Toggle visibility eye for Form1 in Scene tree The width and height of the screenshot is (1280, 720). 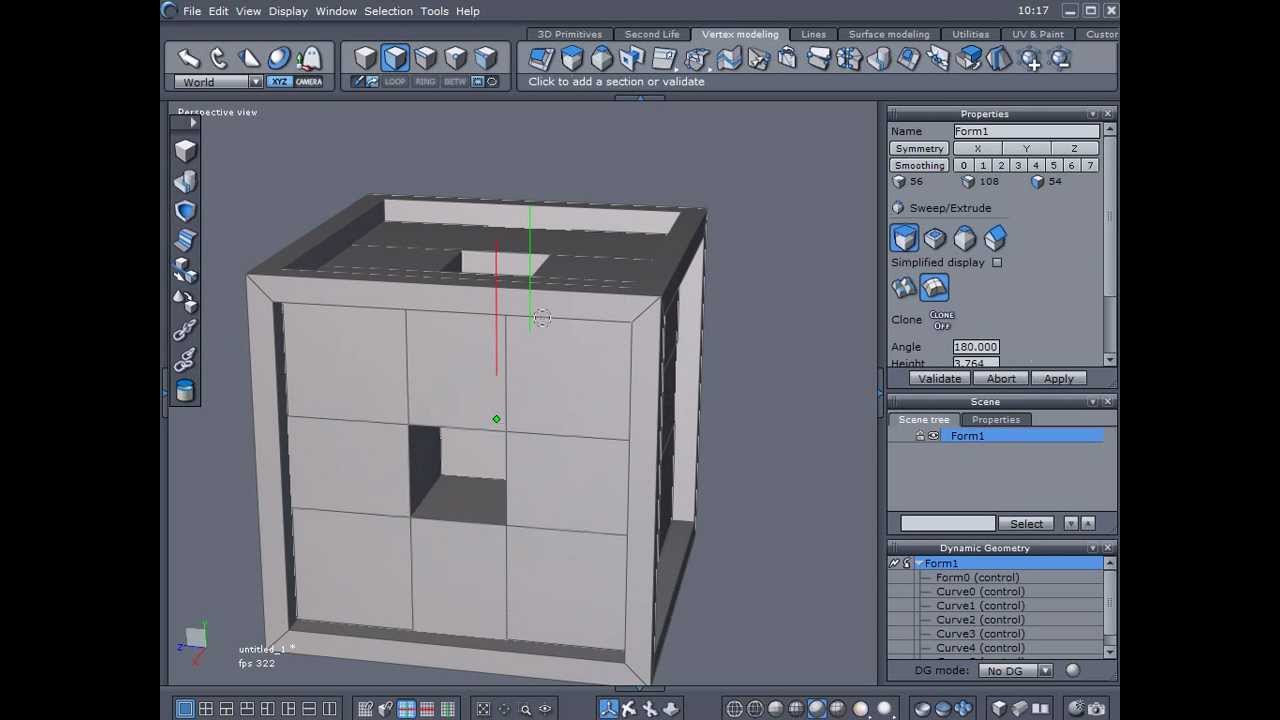tap(933, 436)
